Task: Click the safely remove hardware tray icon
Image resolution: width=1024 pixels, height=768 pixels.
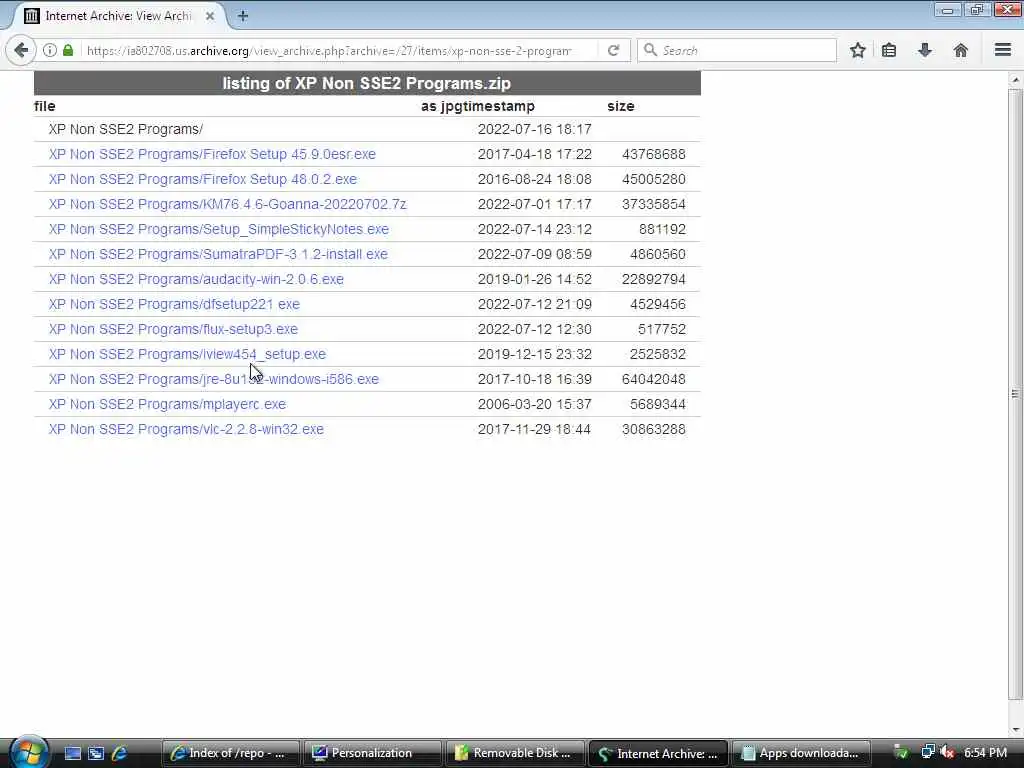Action: pyautogui.click(x=901, y=752)
